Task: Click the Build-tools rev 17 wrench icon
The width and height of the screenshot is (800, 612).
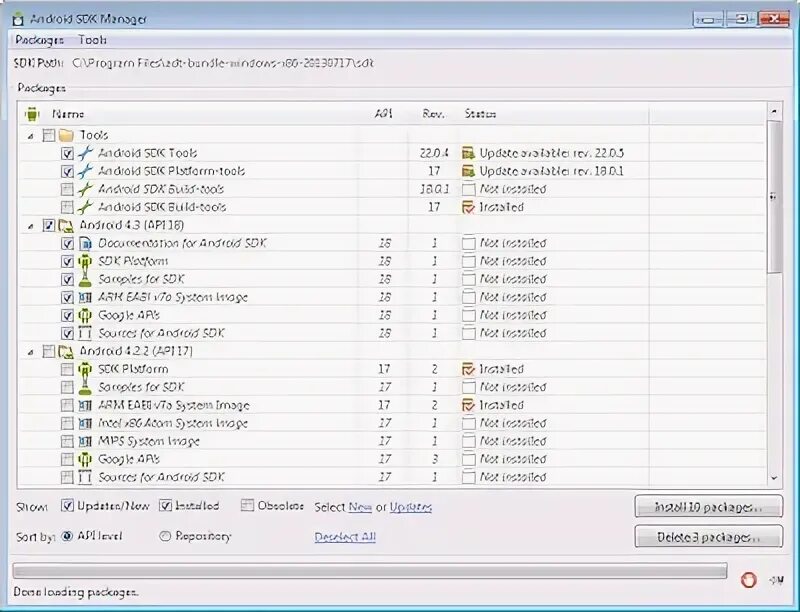Action: pos(85,207)
